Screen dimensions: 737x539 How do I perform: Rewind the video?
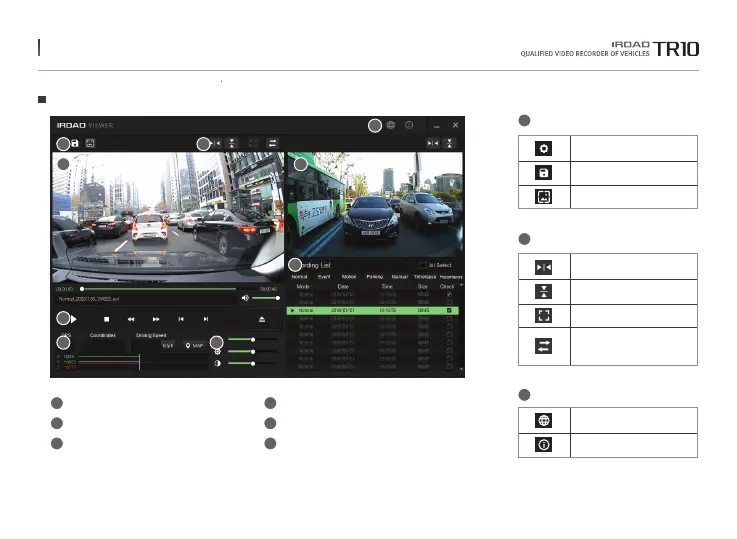(x=131, y=319)
